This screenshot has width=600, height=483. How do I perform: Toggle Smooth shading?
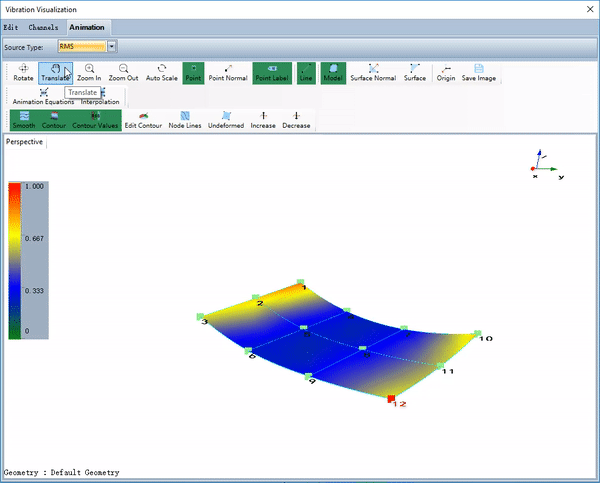point(24,120)
